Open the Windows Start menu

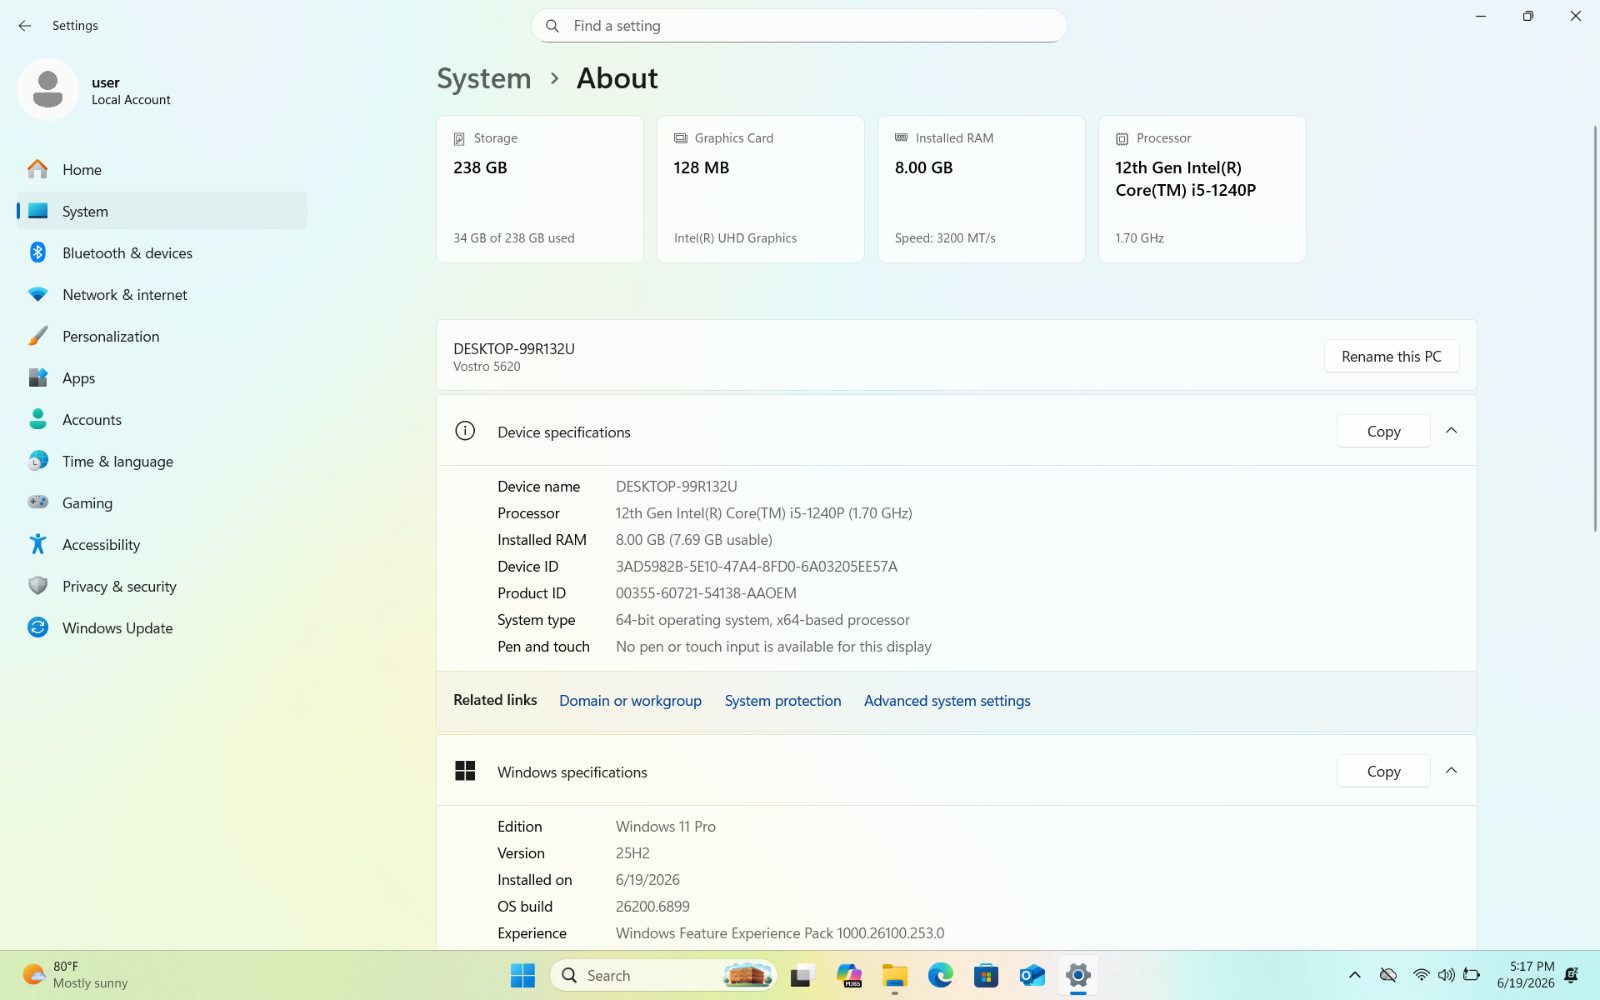tap(523, 976)
